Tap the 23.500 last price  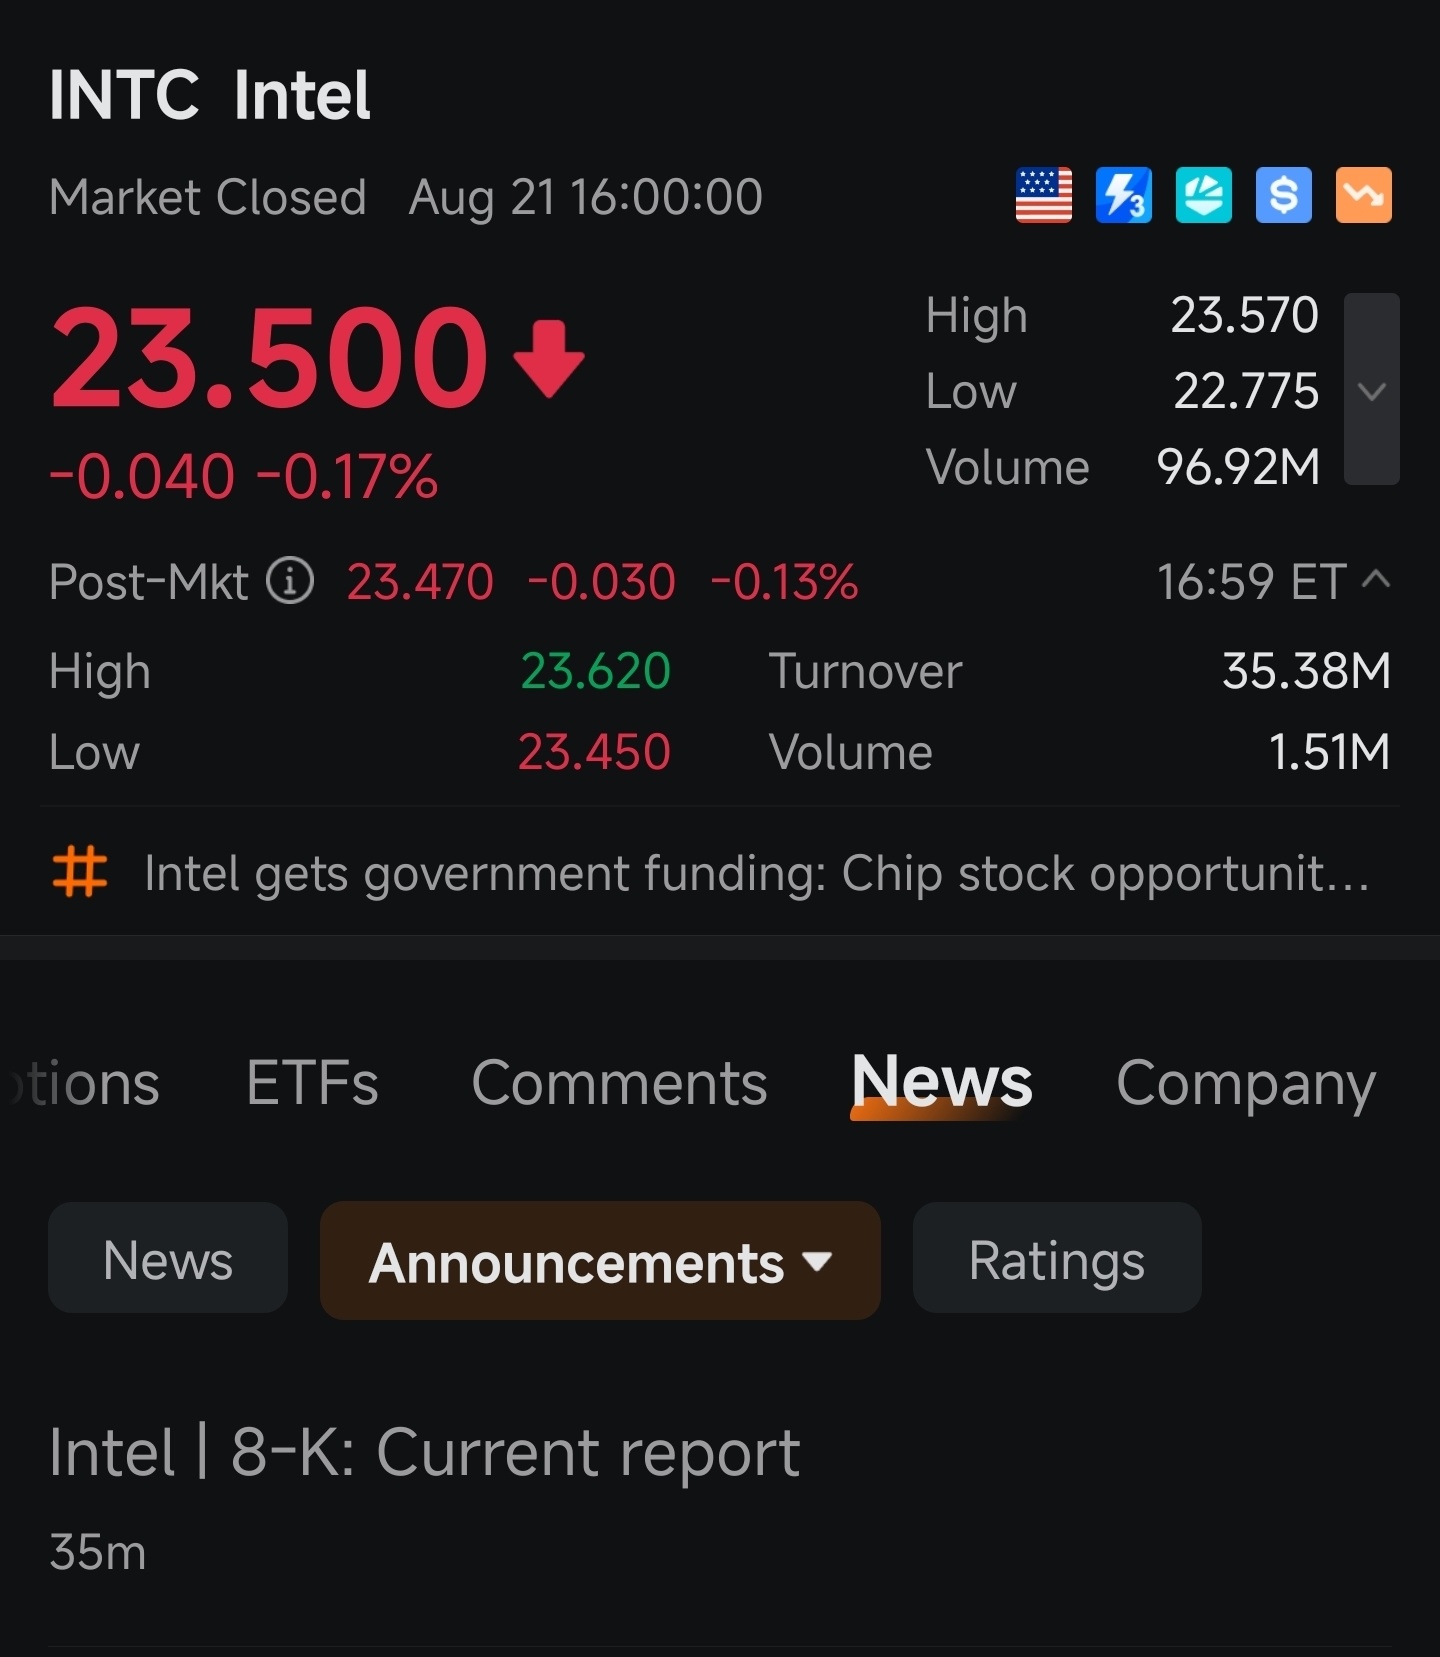[269, 358]
